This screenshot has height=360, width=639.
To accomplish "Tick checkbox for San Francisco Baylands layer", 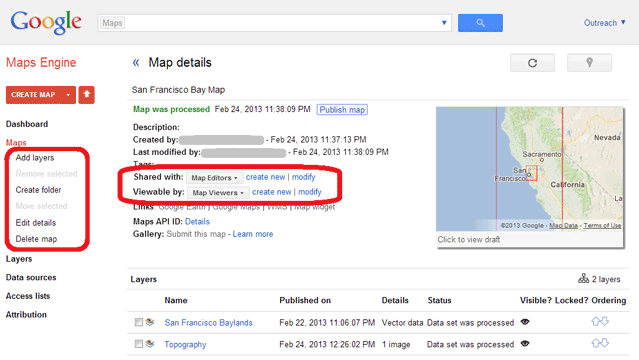I will pos(139,322).
